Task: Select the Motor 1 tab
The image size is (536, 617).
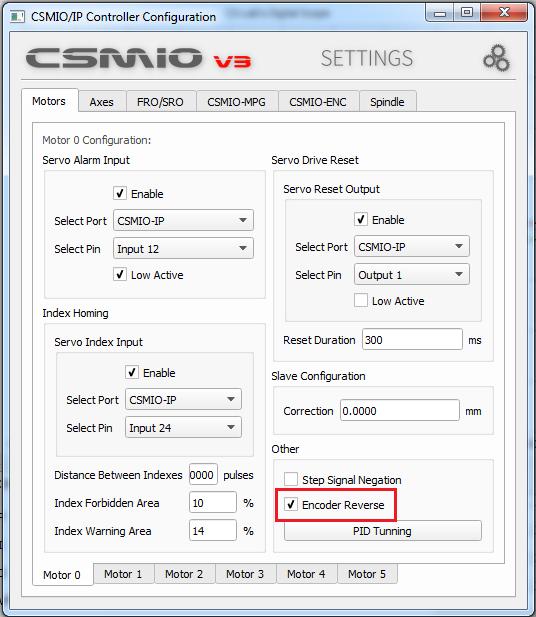Action: [123, 574]
